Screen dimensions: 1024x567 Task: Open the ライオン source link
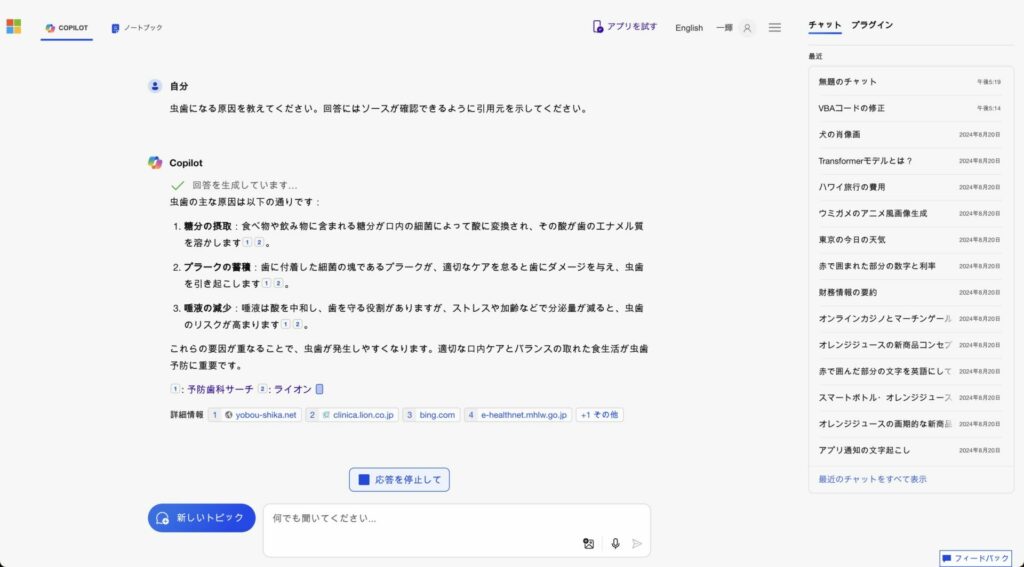293,389
